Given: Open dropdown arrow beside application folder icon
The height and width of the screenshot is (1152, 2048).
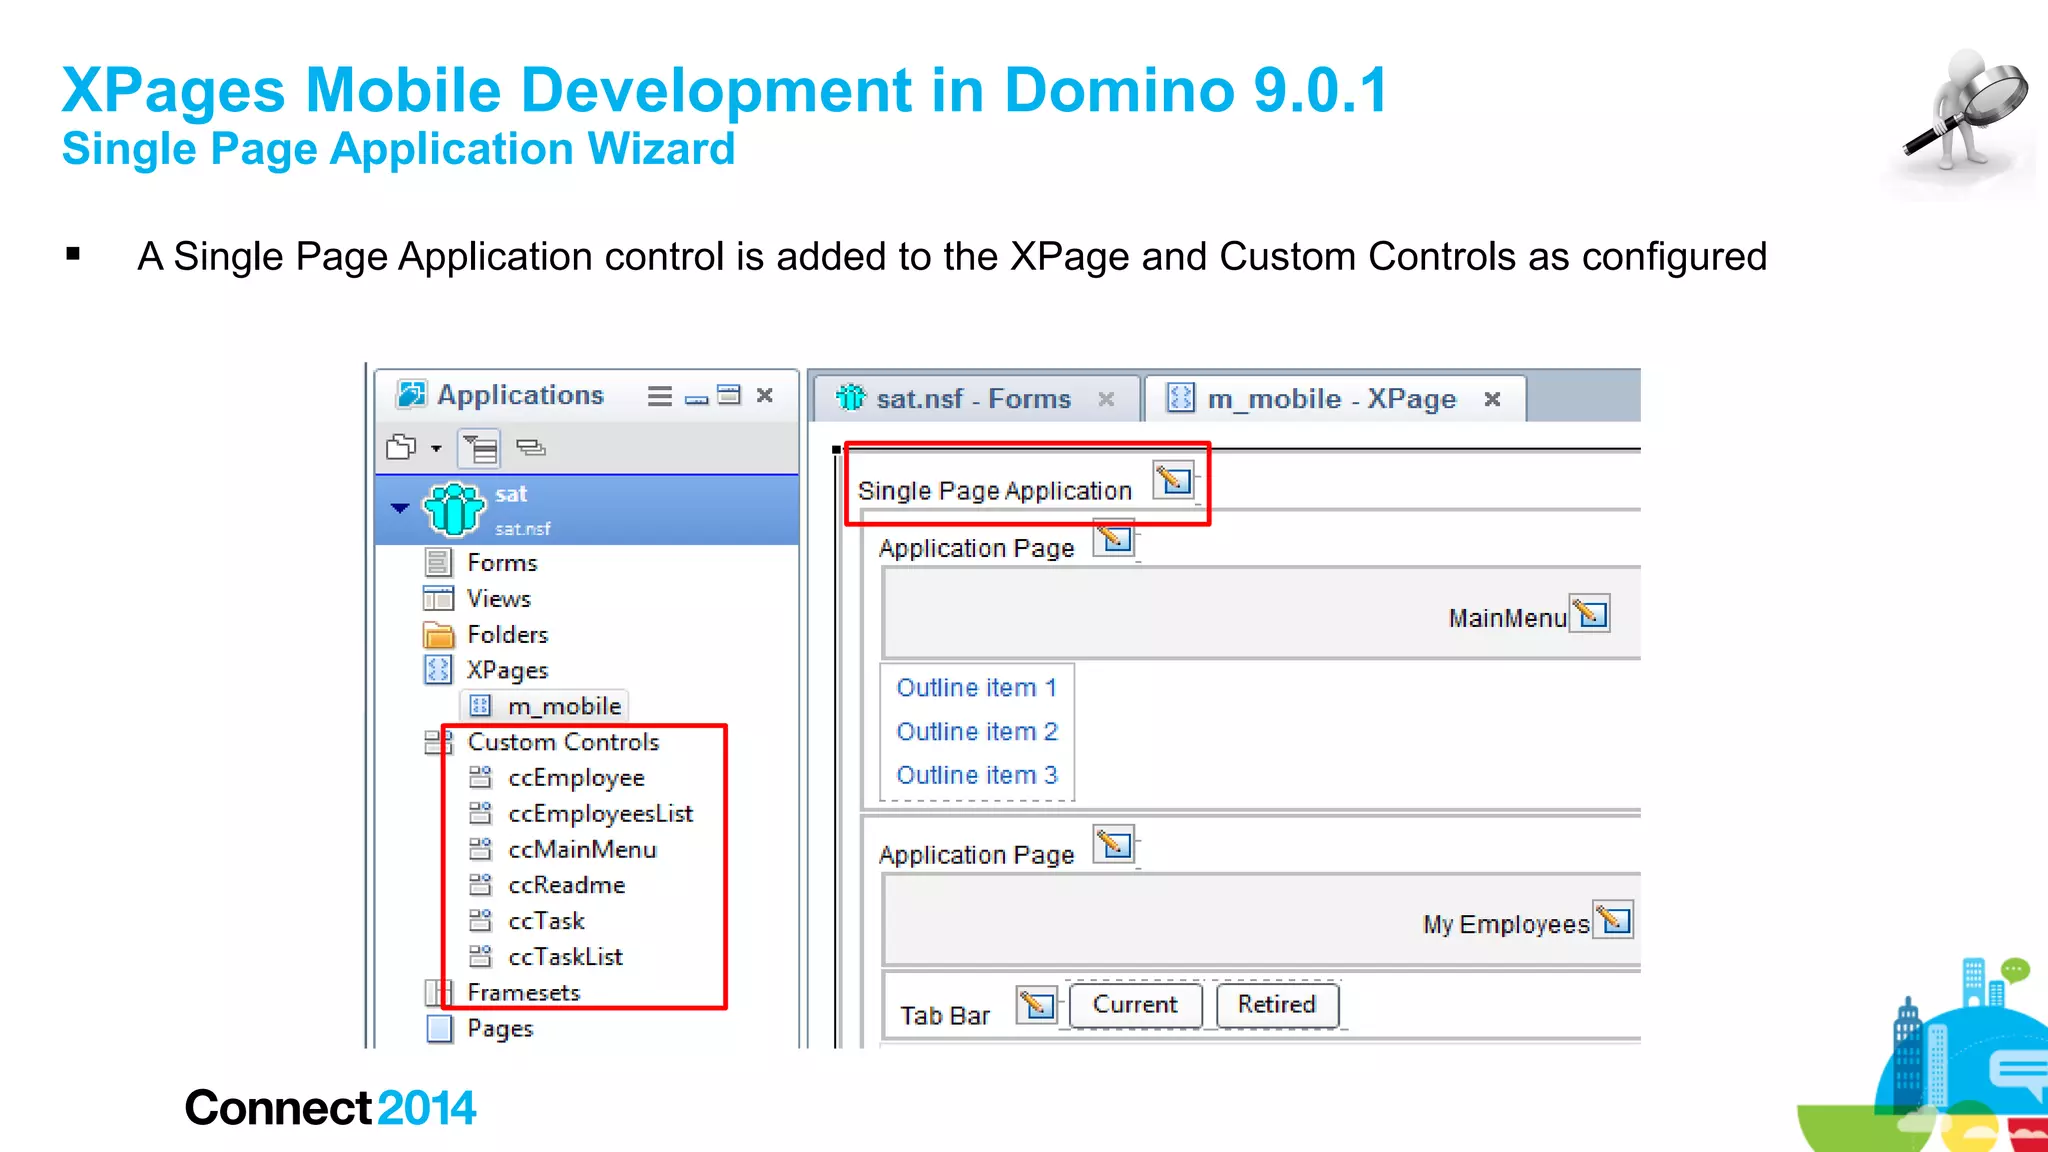Looking at the screenshot, I should click(x=436, y=448).
